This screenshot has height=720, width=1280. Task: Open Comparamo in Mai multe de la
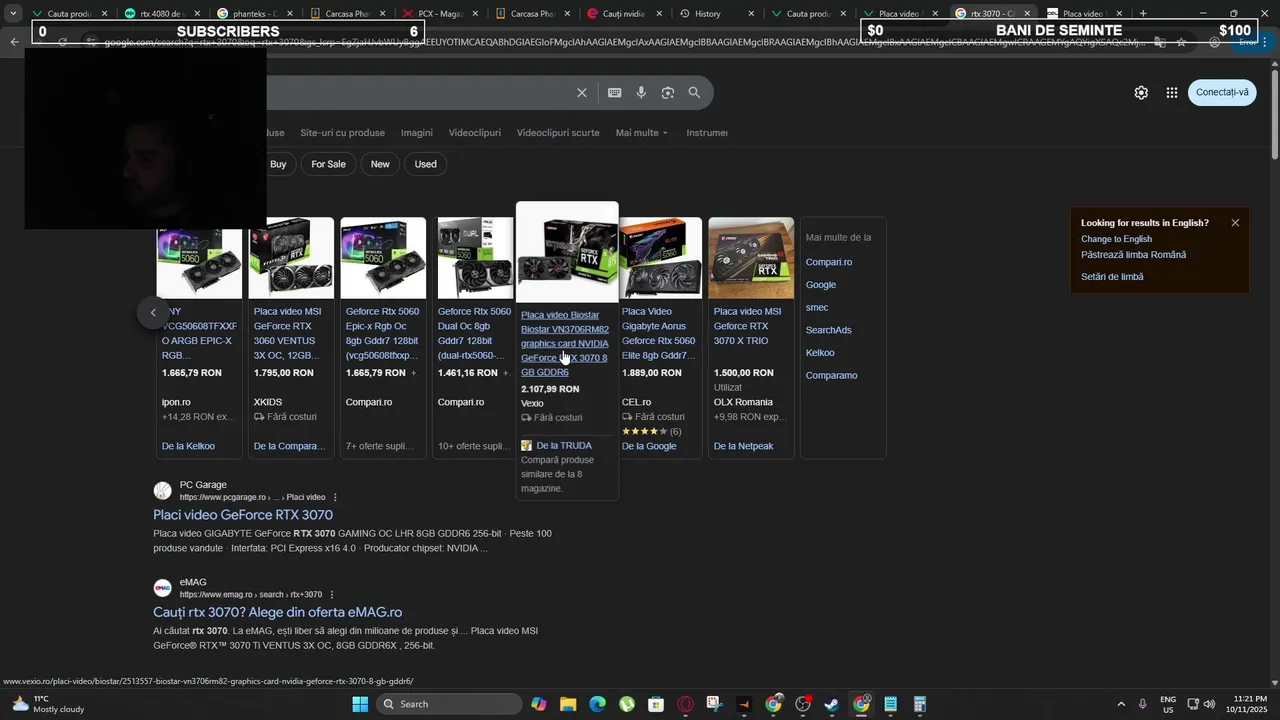coord(832,376)
